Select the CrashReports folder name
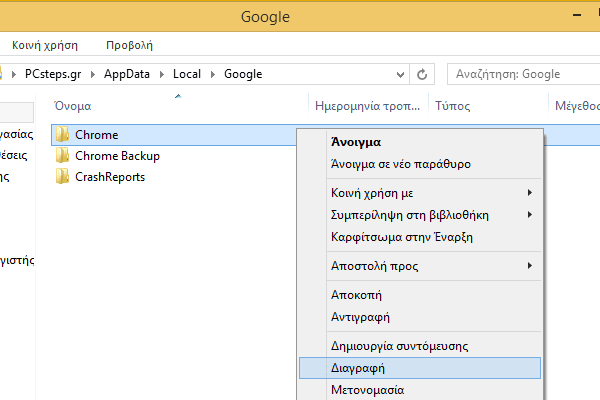This screenshot has height=400, width=600. (x=110, y=177)
